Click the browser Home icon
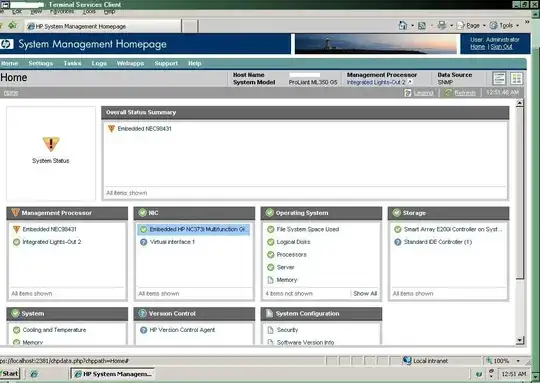The image size is (540, 383). click(x=403, y=25)
